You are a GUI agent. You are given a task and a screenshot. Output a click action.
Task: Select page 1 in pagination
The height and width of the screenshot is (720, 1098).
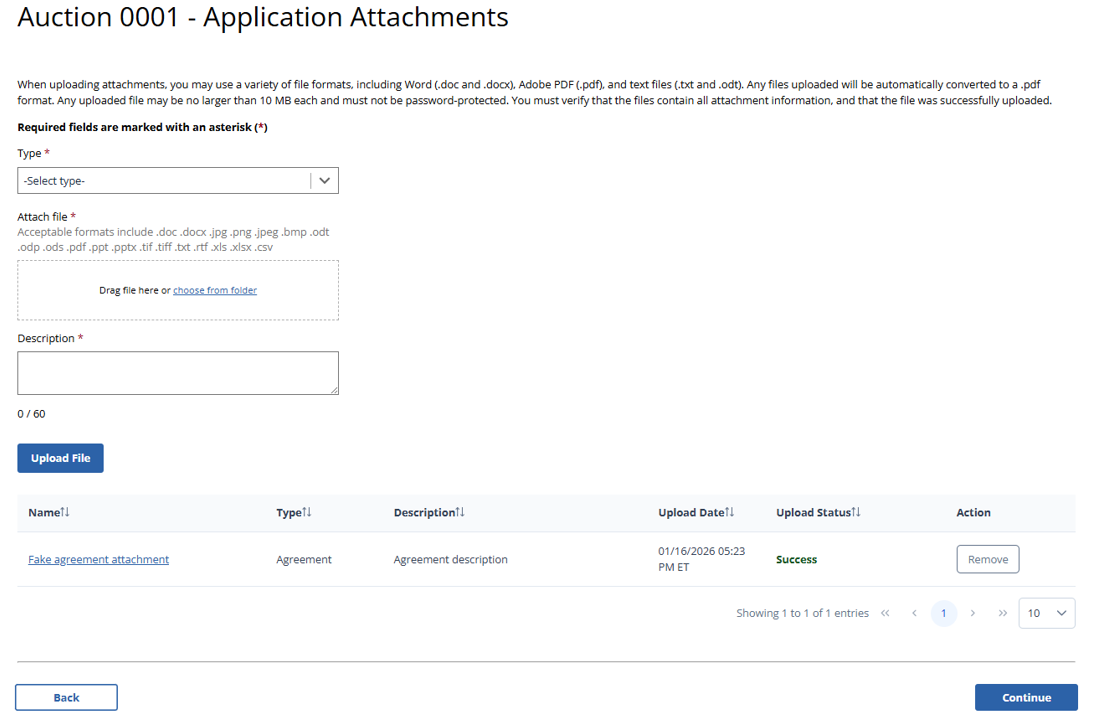(943, 613)
